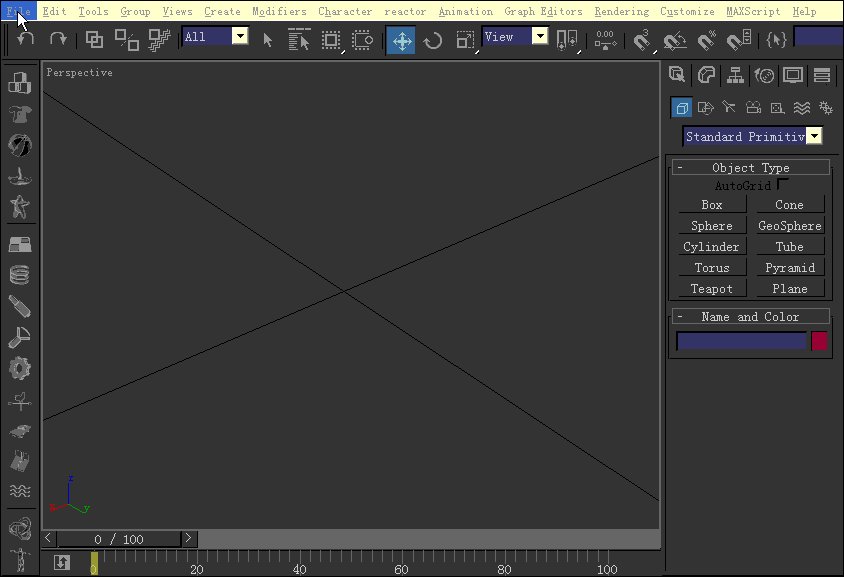The image size is (844, 577).
Task: Open the Utilities command panel tab
Action: pyautogui.click(x=821, y=75)
